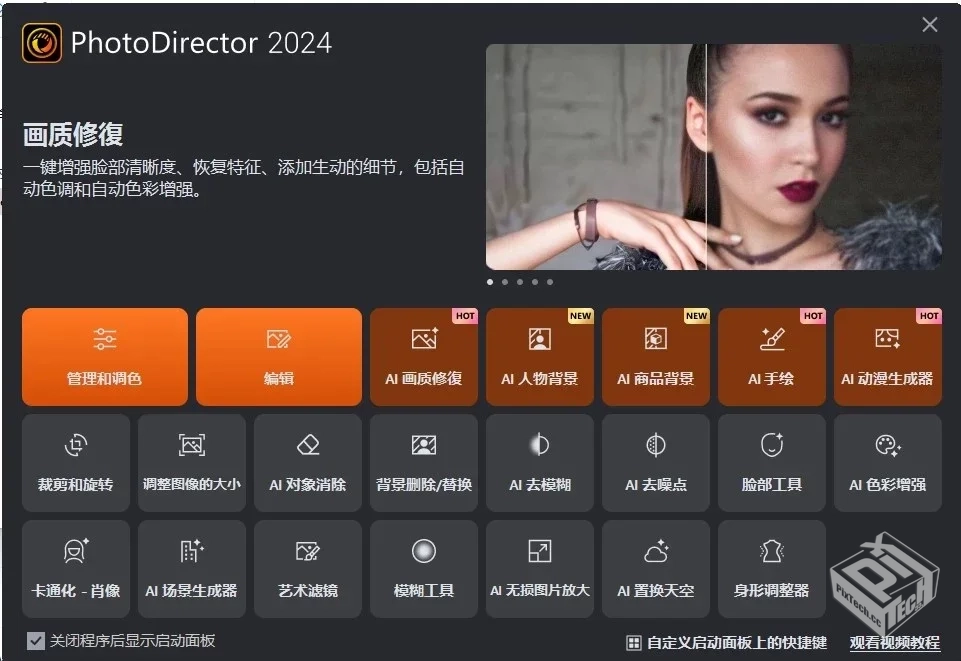The width and height of the screenshot is (961, 661).
Task: Open AI 去噪点 denoise tool
Action: click(x=655, y=462)
